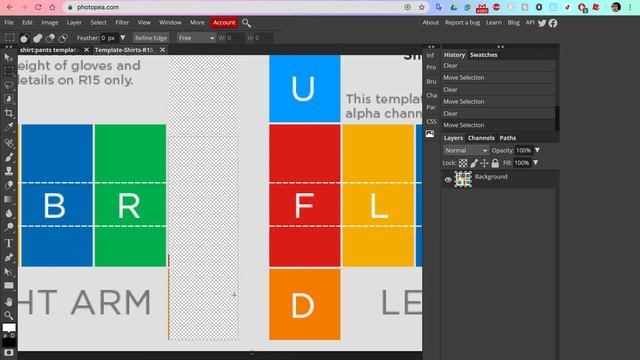Open the About link
640x360 pixels.
[431, 22]
